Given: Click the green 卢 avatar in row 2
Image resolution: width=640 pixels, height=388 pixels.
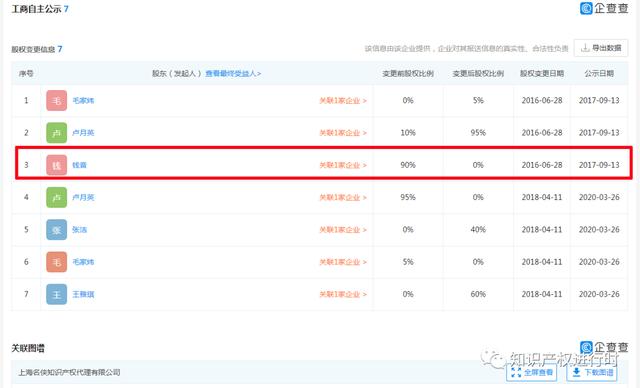Looking at the screenshot, I should pos(56,133).
